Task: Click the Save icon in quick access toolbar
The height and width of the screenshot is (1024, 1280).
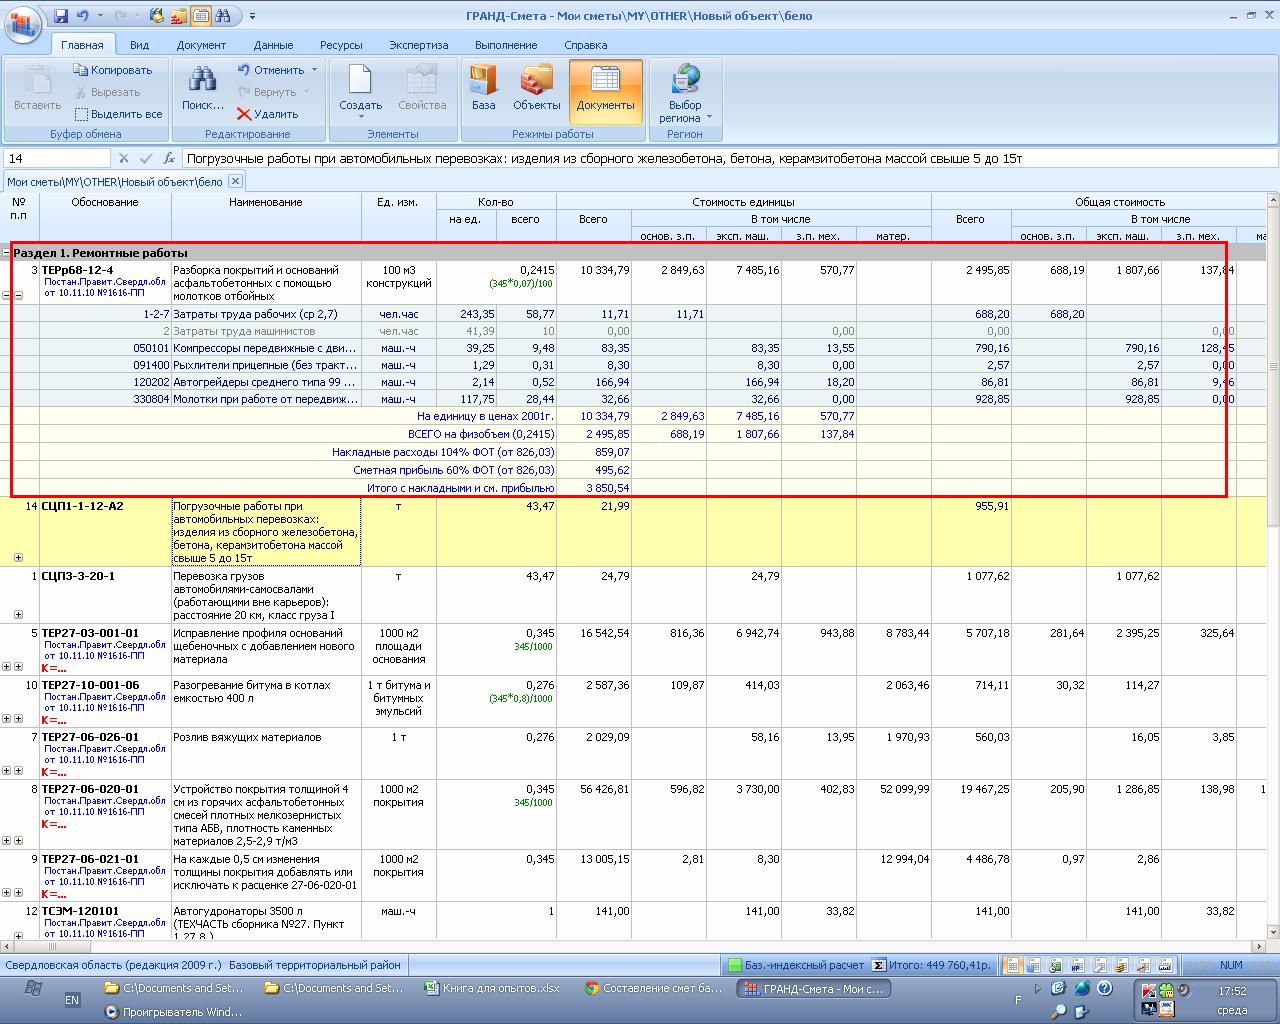Action: point(62,16)
